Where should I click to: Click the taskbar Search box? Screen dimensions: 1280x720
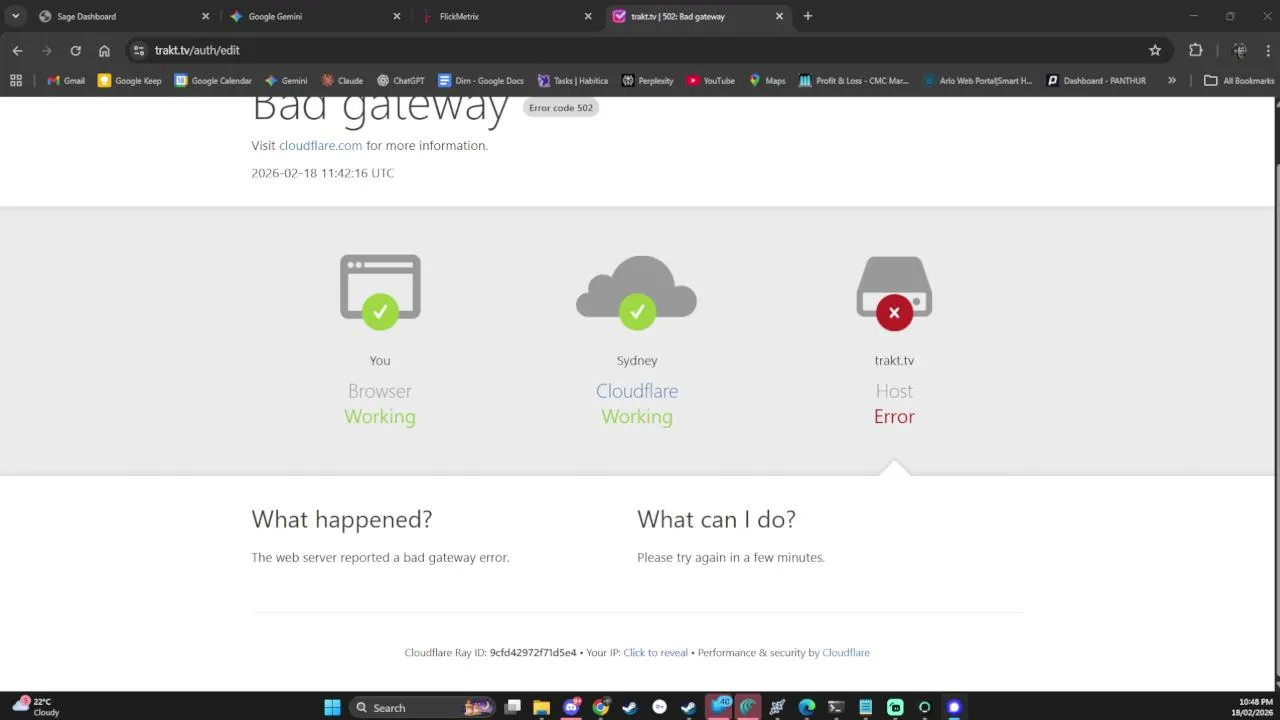point(423,707)
